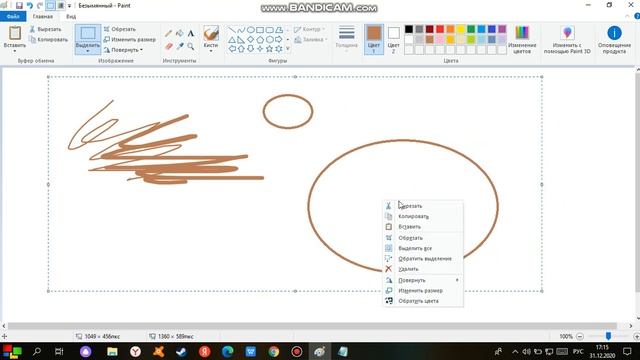640x360 pixels.
Task: Choose the five-point star shape
Action: point(269,49)
